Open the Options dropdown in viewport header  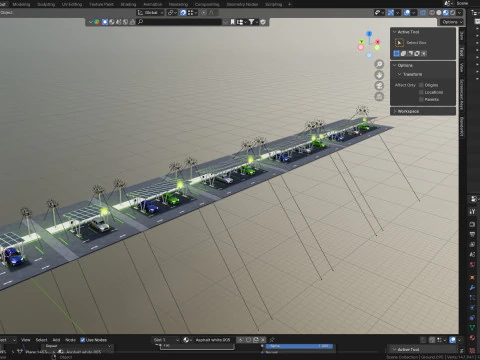coord(452,22)
